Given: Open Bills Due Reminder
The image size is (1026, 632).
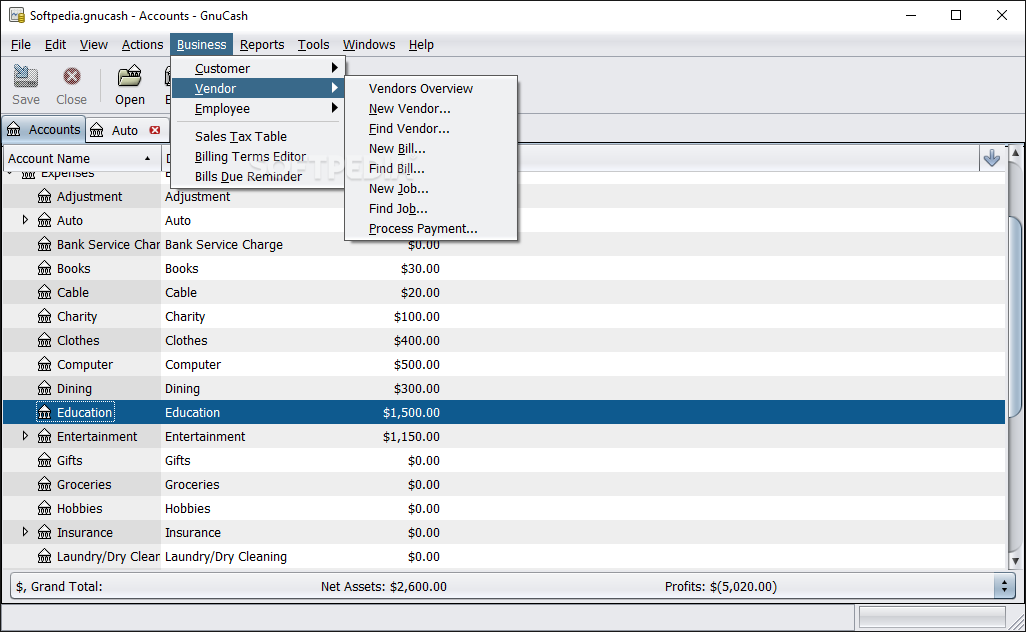Looking at the screenshot, I should coord(258,177).
